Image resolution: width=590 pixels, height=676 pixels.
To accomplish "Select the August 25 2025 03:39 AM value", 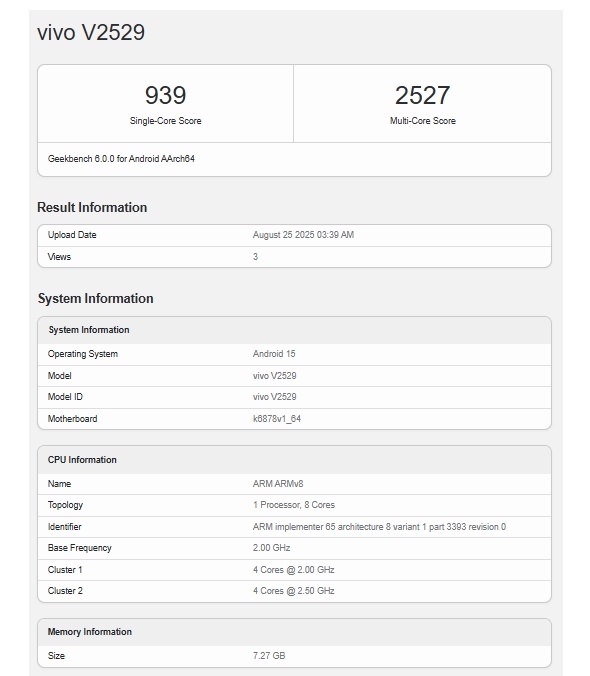I will (303, 235).
